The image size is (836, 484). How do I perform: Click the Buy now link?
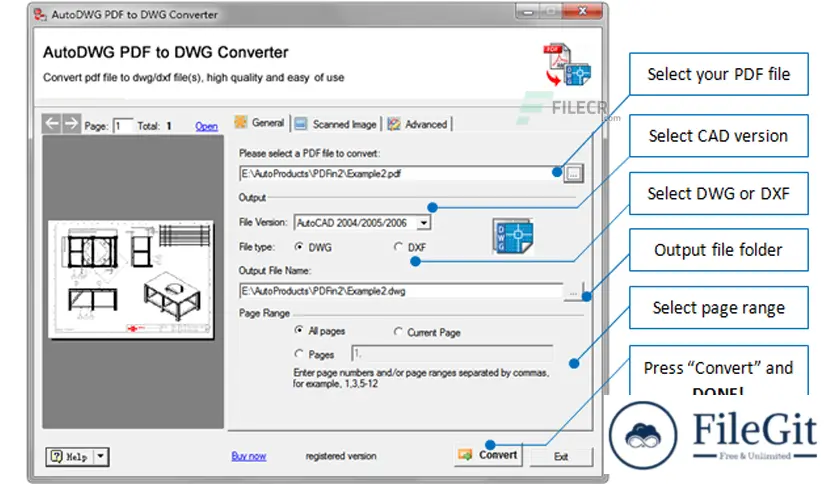pos(249,456)
